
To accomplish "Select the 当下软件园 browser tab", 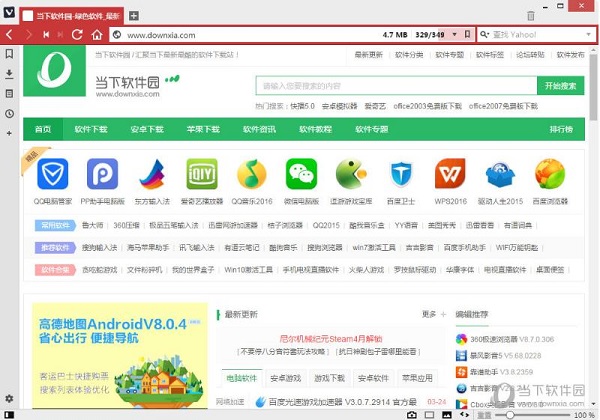I will pyautogui.click(x=72, y=16).
